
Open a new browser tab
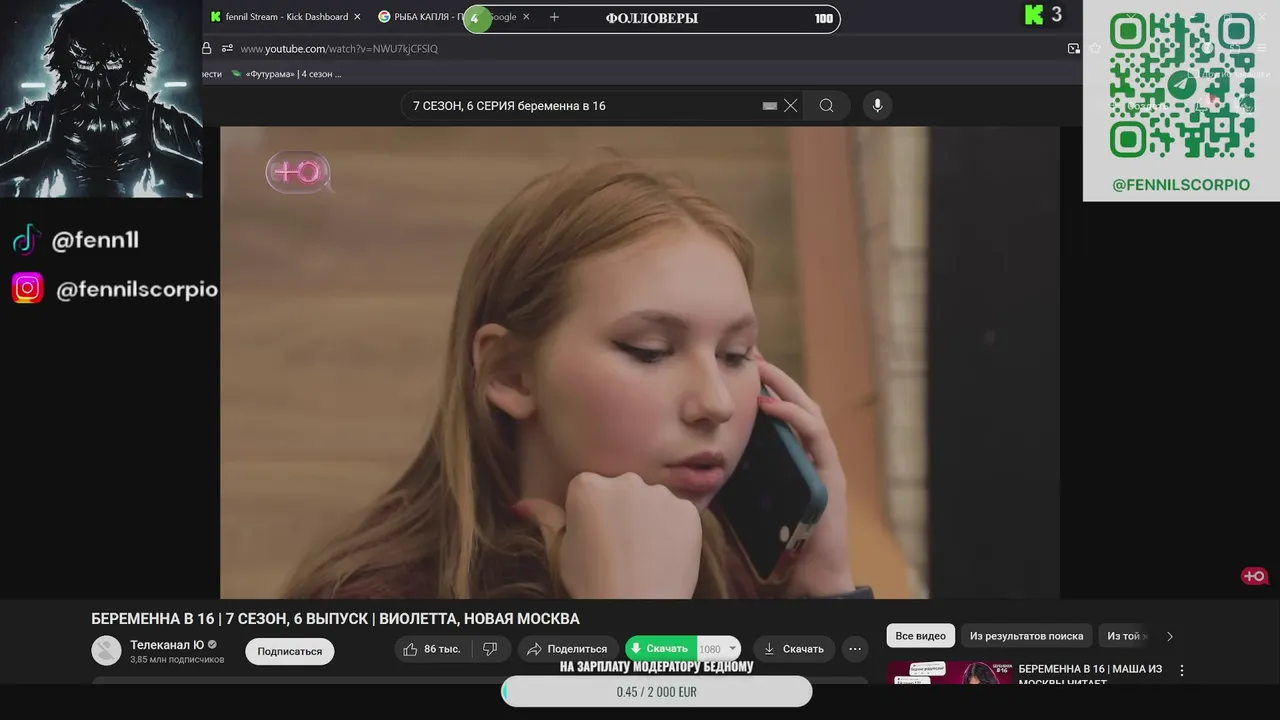(x=554, y=17)
